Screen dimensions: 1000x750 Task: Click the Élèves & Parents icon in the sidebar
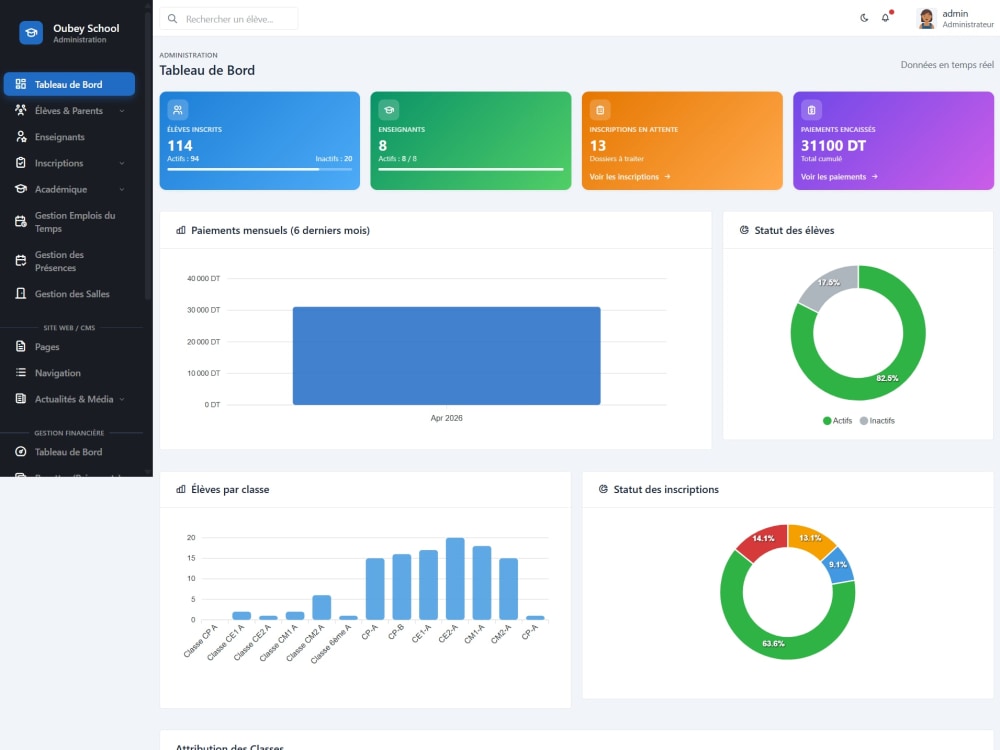click(x=20, y=110)
